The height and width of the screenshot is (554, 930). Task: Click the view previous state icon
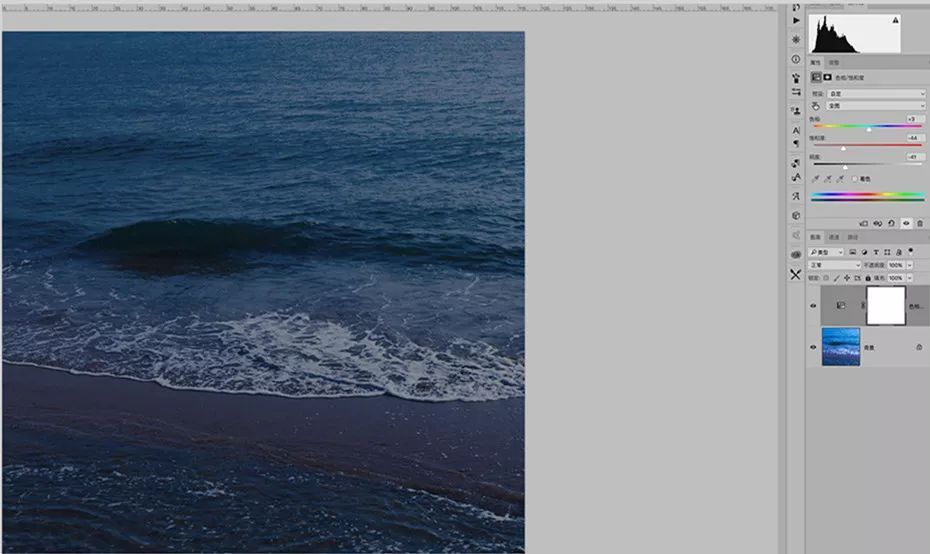pos(878,223)
